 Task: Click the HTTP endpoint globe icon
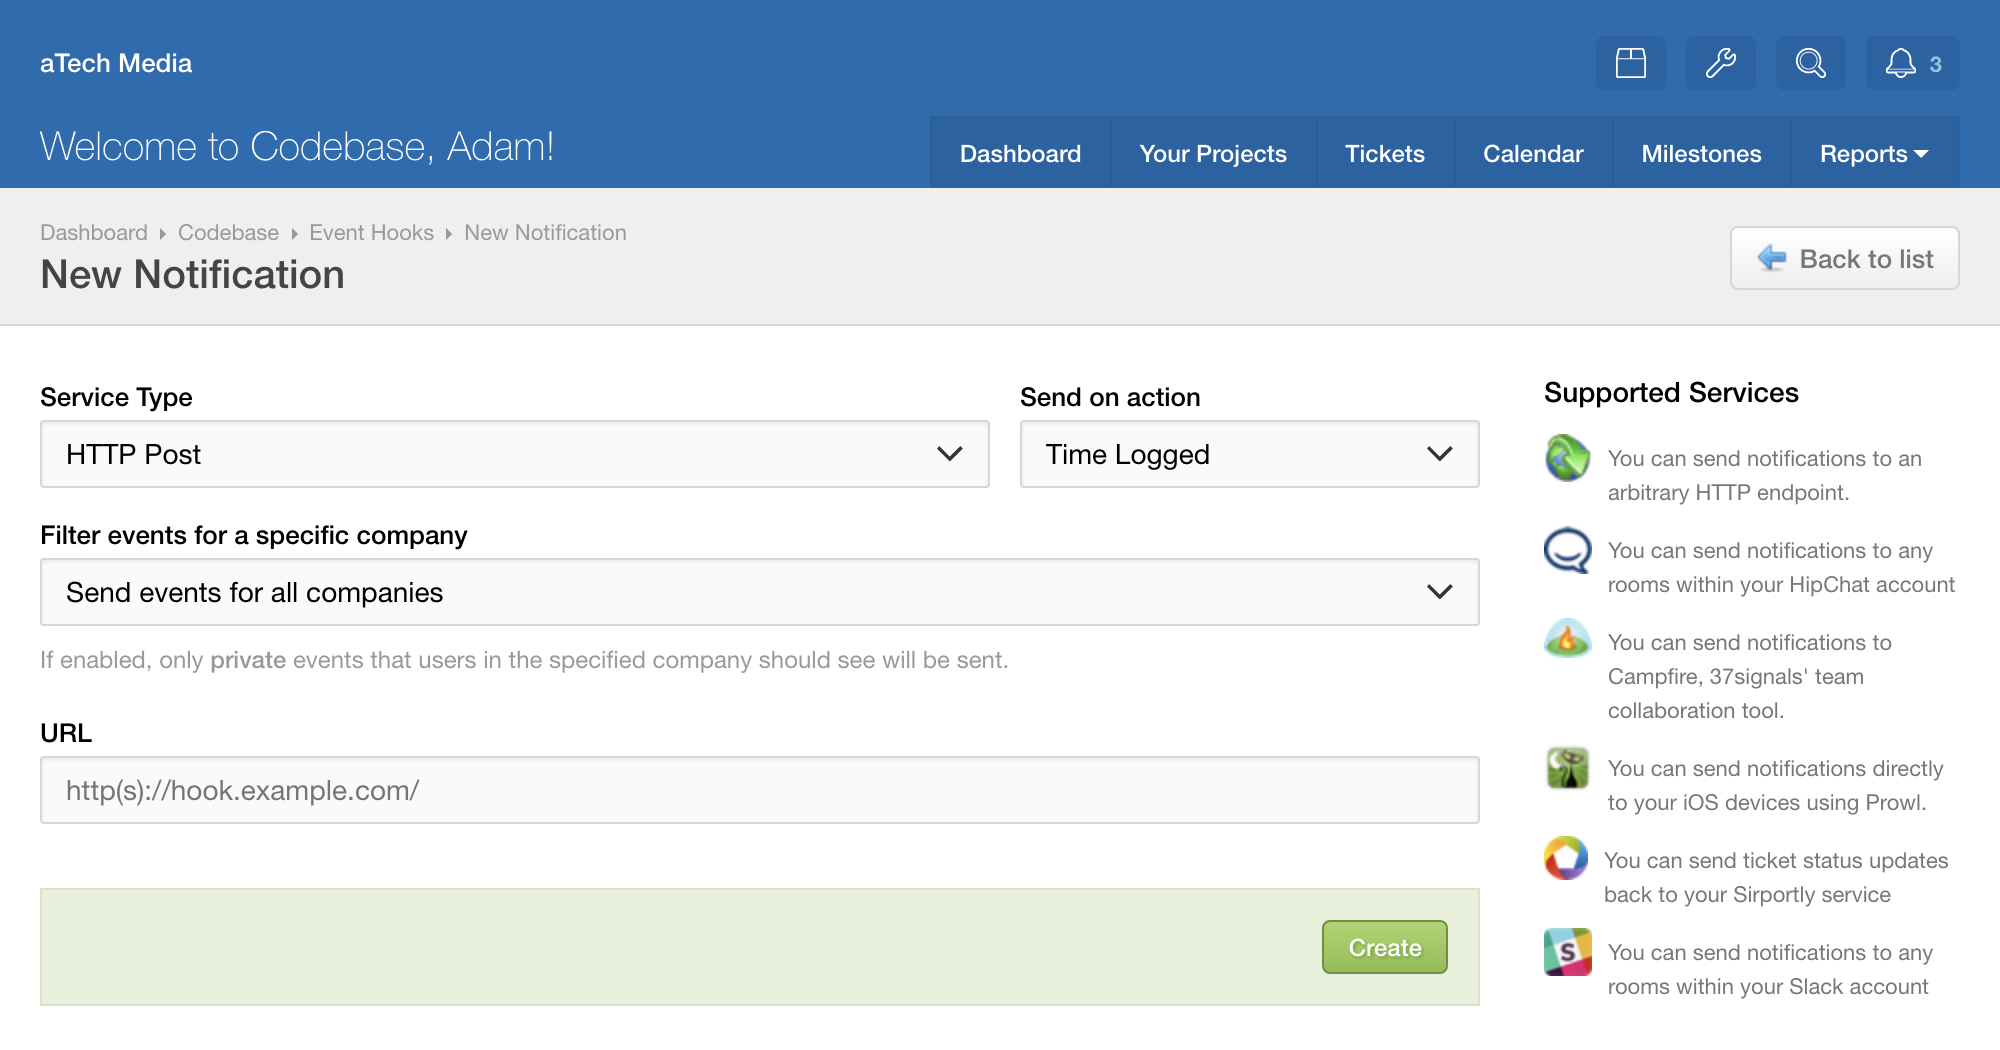point(1567,458)
